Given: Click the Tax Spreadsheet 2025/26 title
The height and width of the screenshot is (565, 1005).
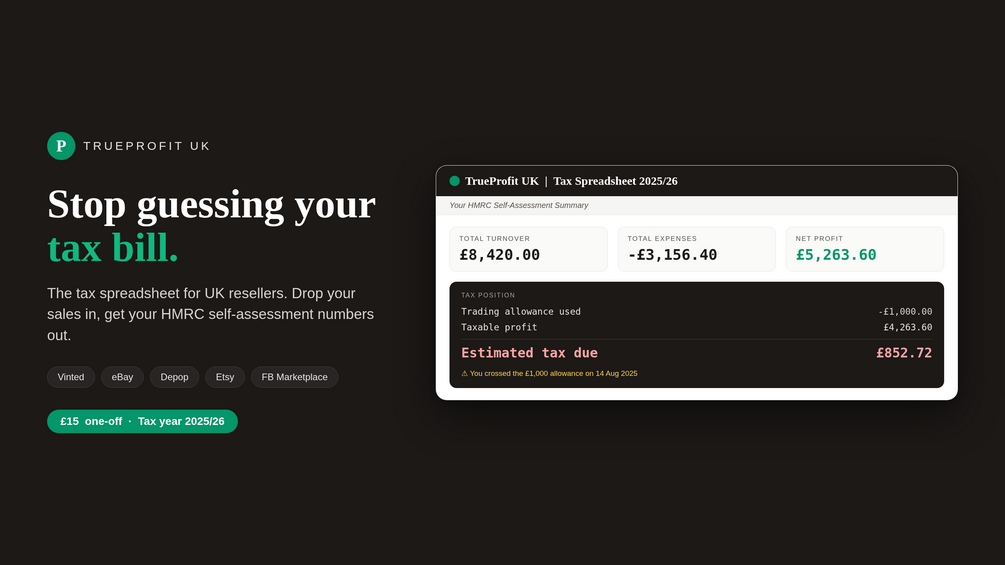Looking at the screenshot, I should coord(615,181).
